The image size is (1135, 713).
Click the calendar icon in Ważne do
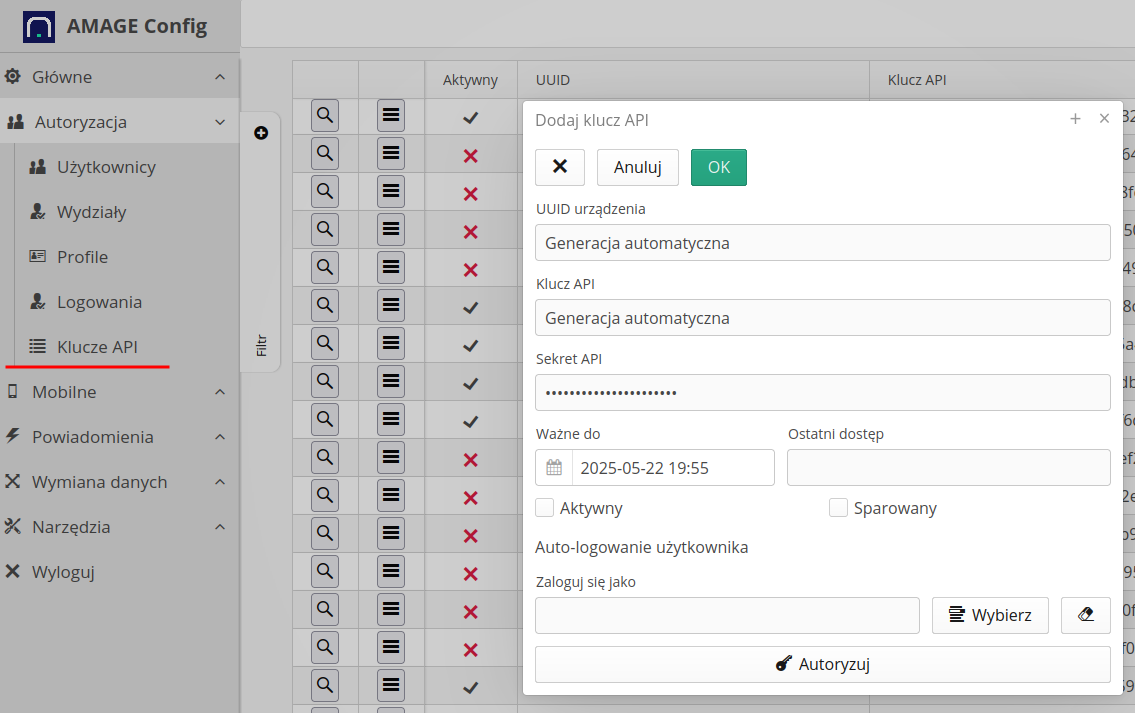tap(554, 467)
